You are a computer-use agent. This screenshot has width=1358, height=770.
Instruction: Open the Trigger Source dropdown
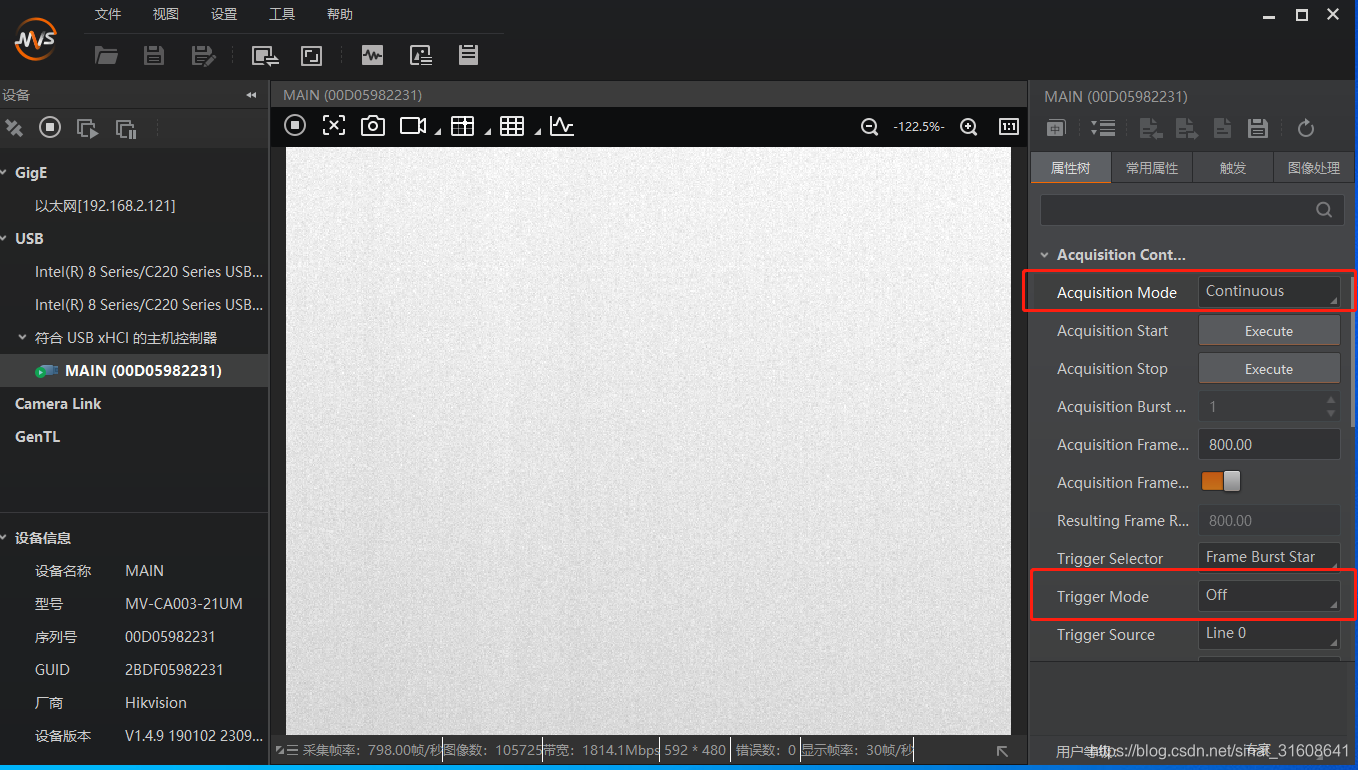1269,634
